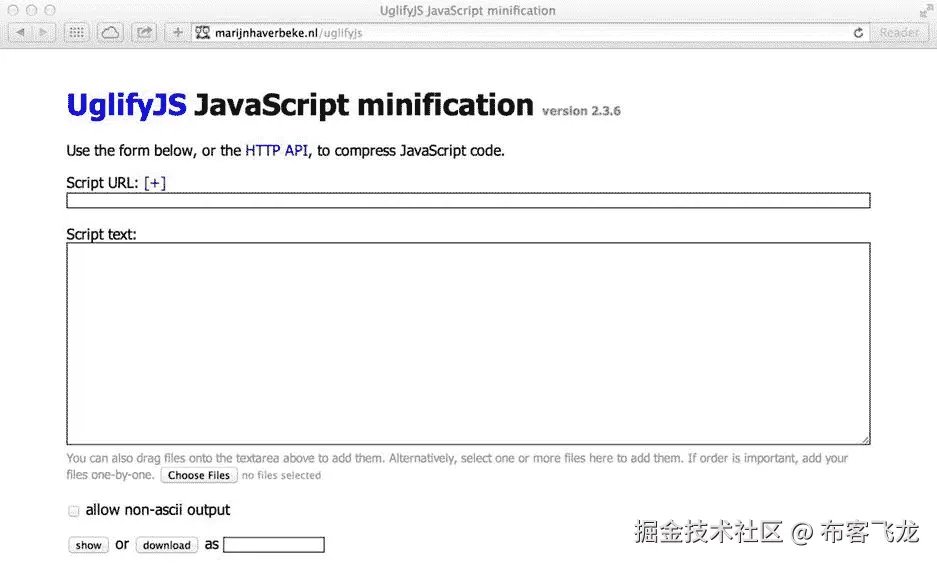Viewport: 937px width, 563px height.
Task: Click the version 2.3.6 text
Action: (x=581, y=111)
